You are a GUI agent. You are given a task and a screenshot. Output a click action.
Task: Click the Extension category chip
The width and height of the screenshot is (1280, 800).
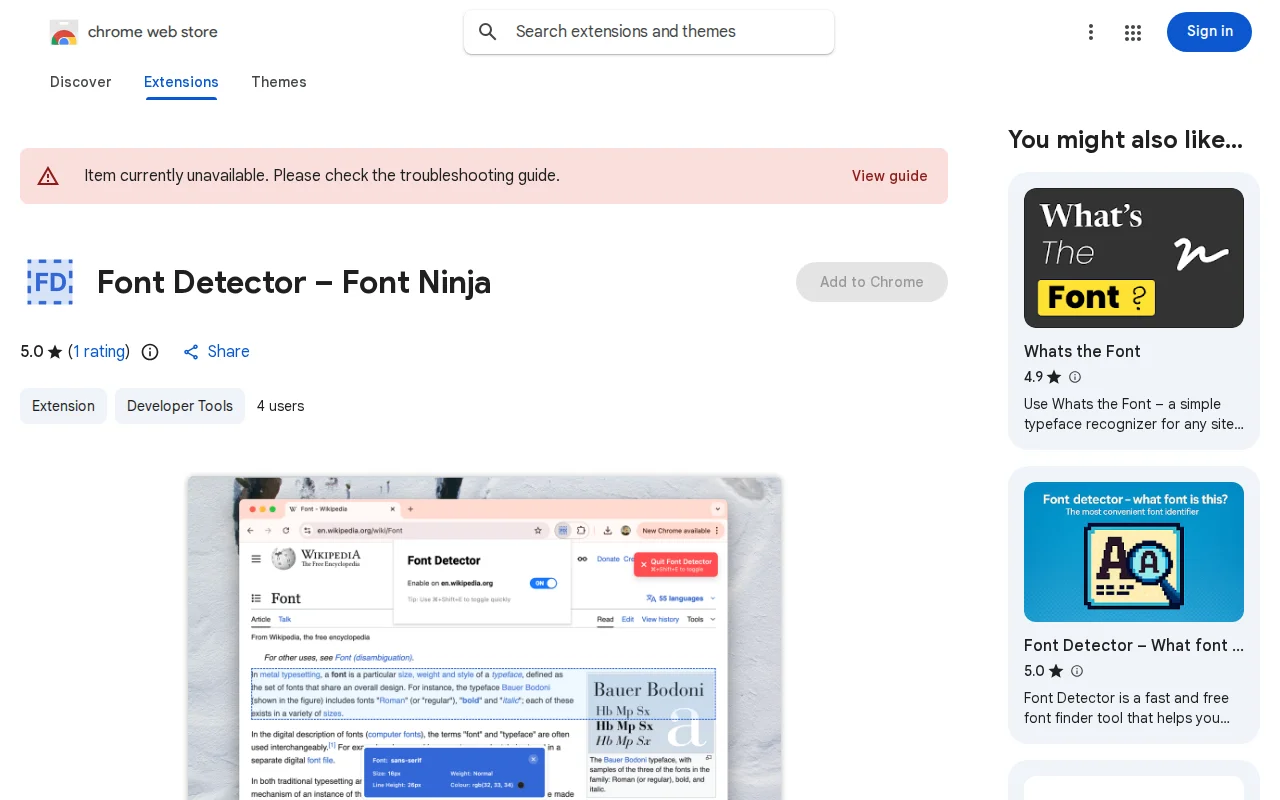tap(63, 406)
